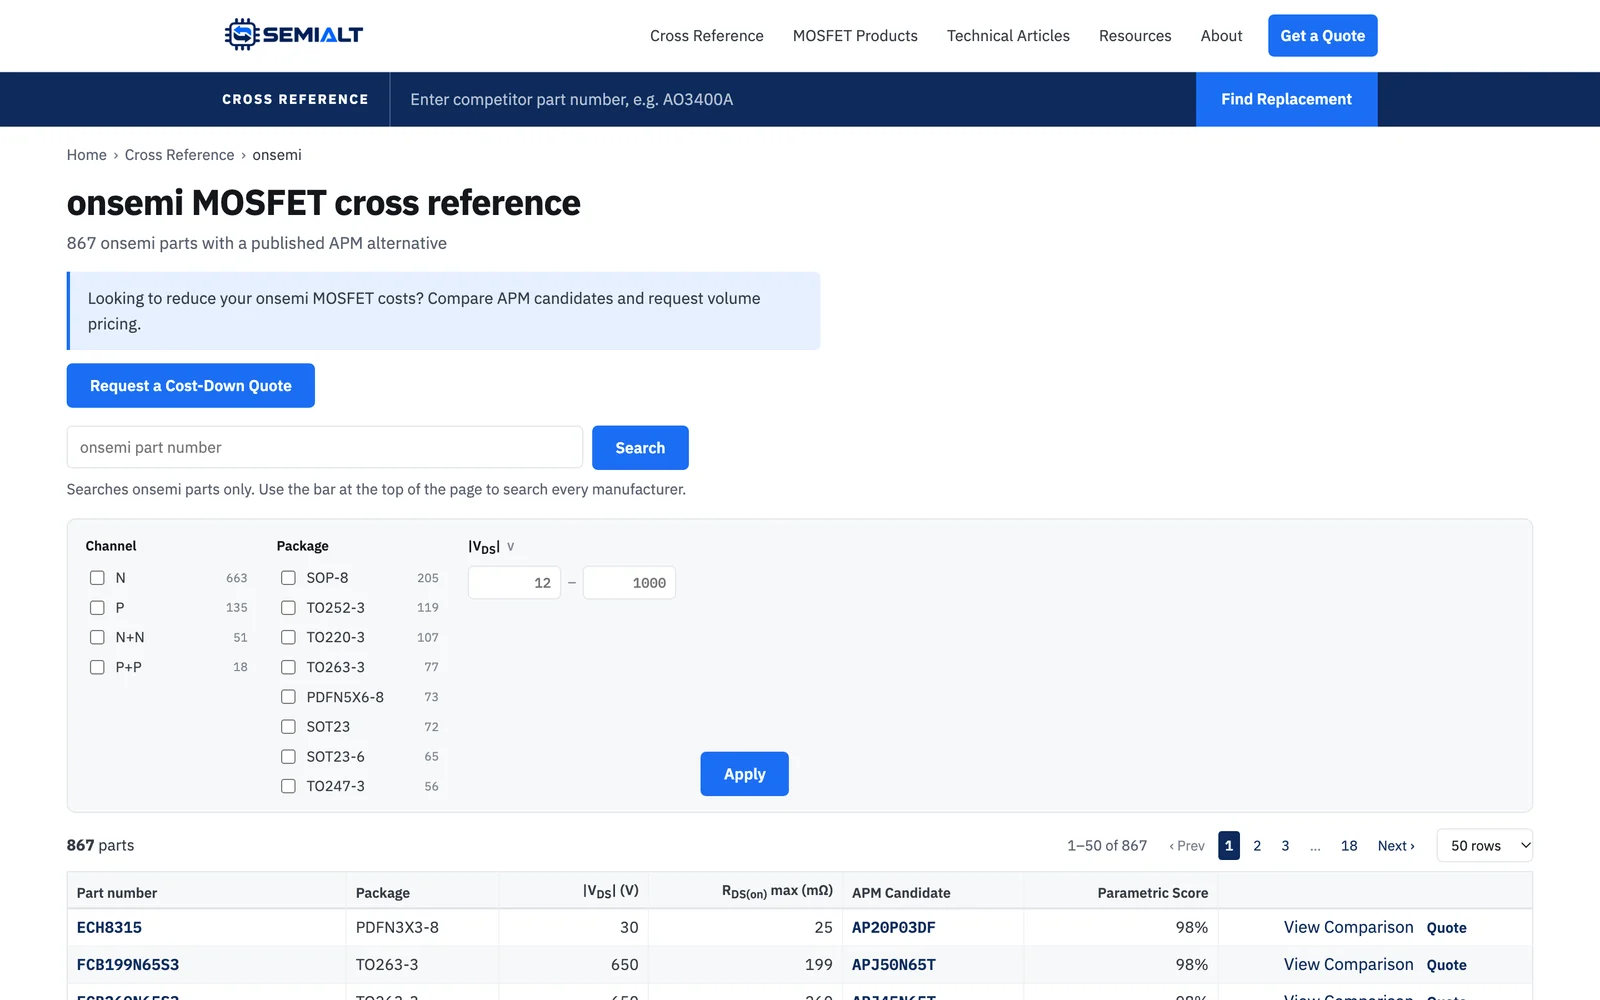Viewport: 1600px width, 1000px height.
Task: Open the 50 rows dropdown
Action: click(x=1484, y=846)
